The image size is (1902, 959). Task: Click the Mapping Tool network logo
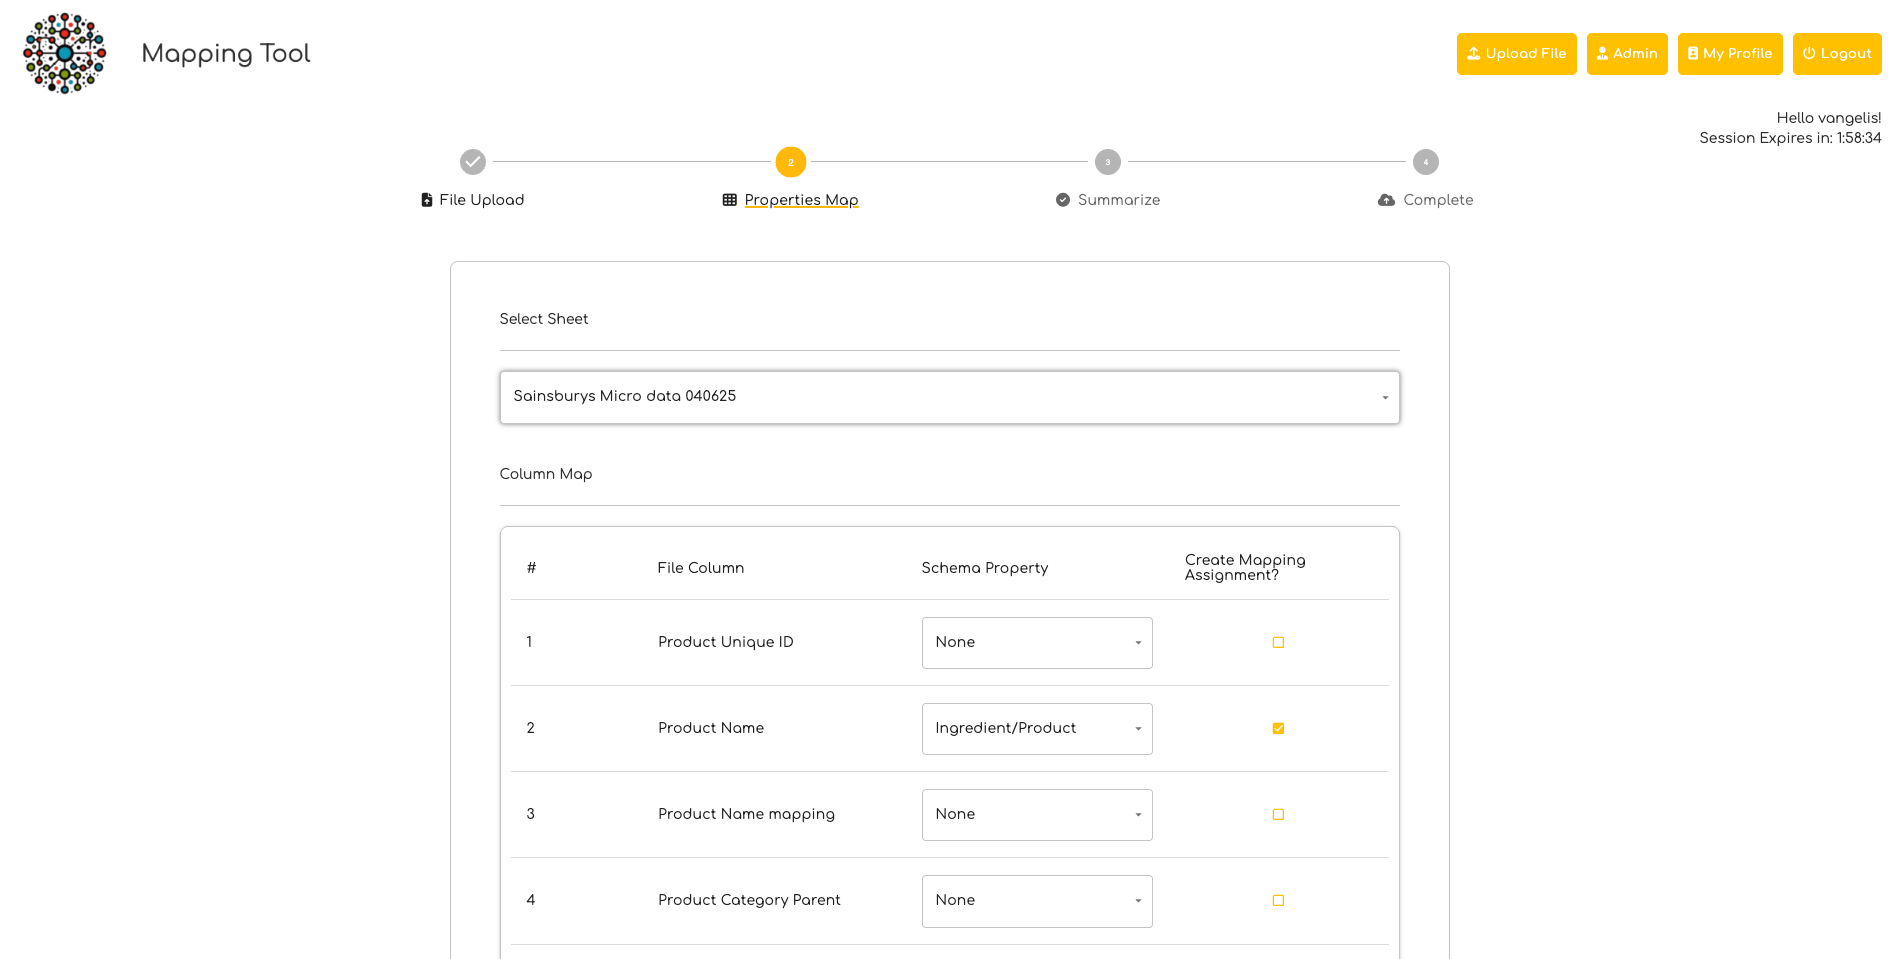(x=65, y=54)
